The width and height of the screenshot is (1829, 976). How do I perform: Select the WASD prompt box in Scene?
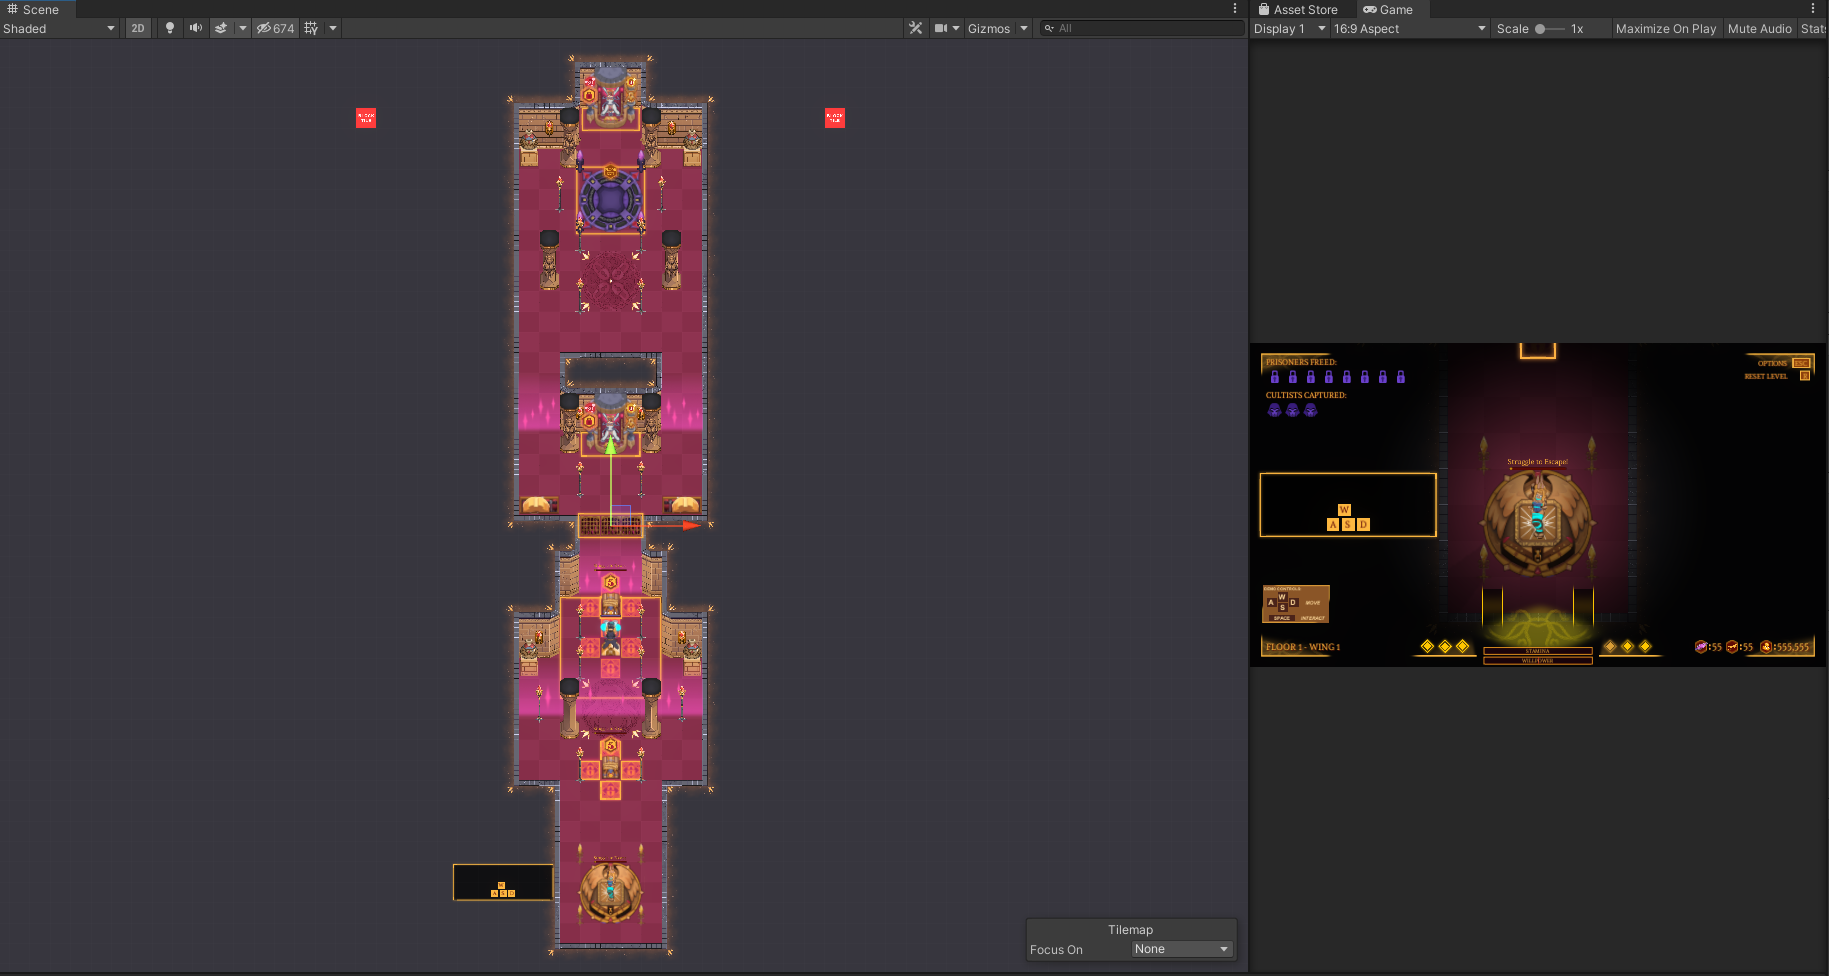[503, 882]
